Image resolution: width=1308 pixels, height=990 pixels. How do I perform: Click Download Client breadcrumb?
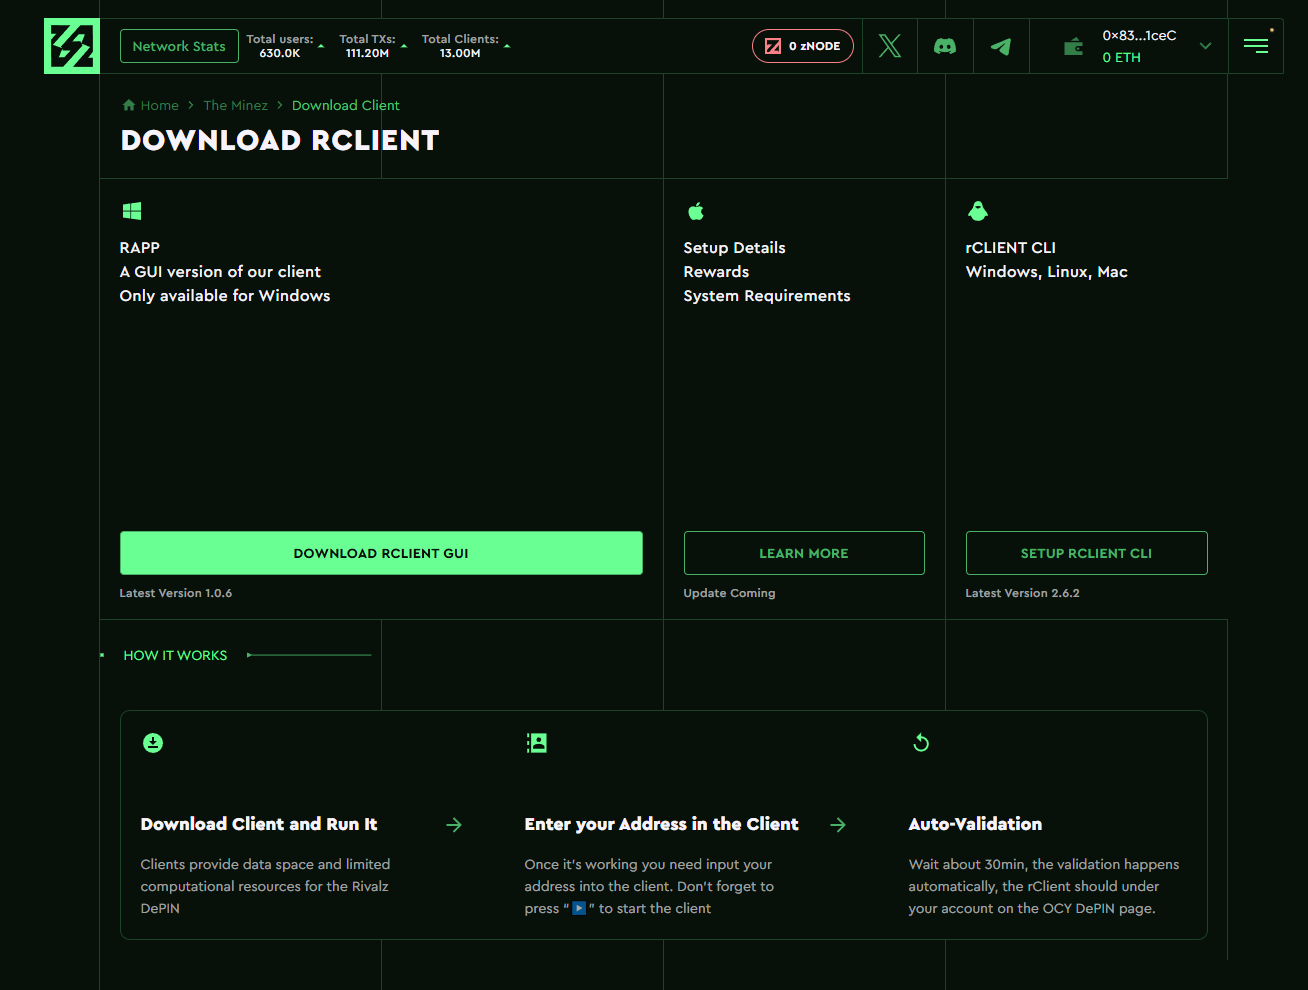tap(345, 105)
